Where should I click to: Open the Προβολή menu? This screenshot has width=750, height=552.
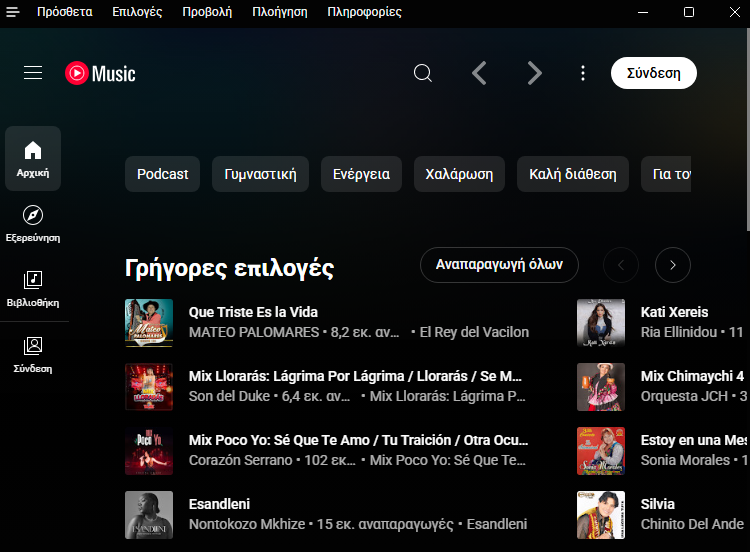point(207,12)
